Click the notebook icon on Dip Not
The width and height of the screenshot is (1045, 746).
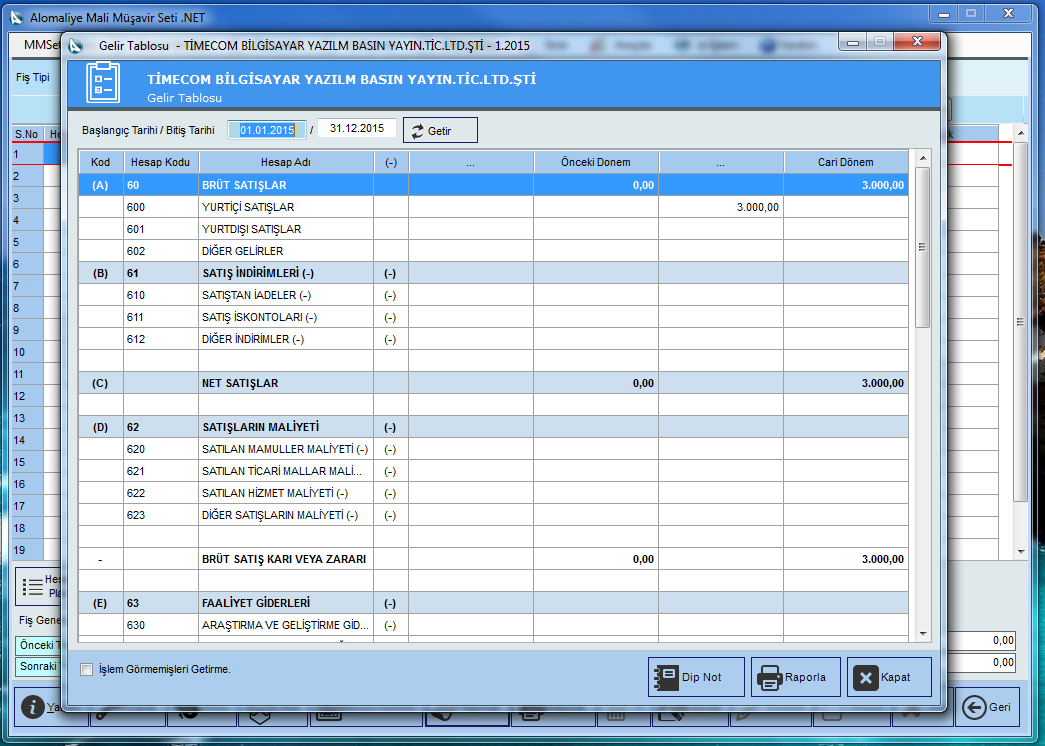666,678
